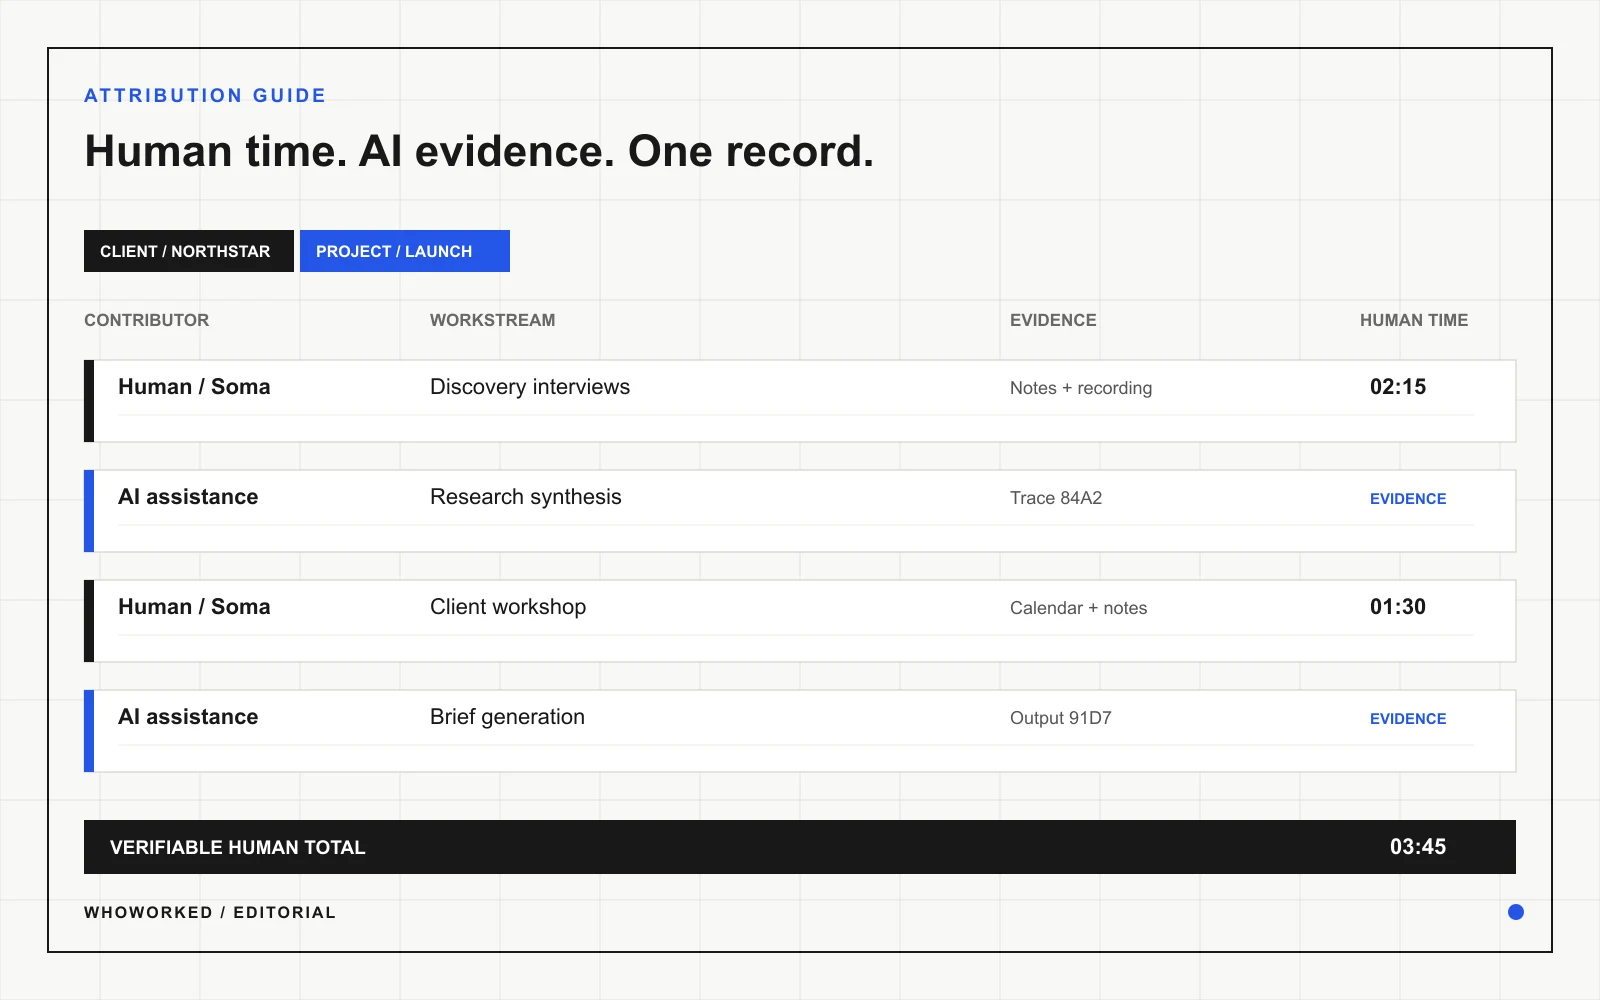Select AI assistance in Brief generation row
Screen dimensions: 1600x1000
tap(188, 717)
